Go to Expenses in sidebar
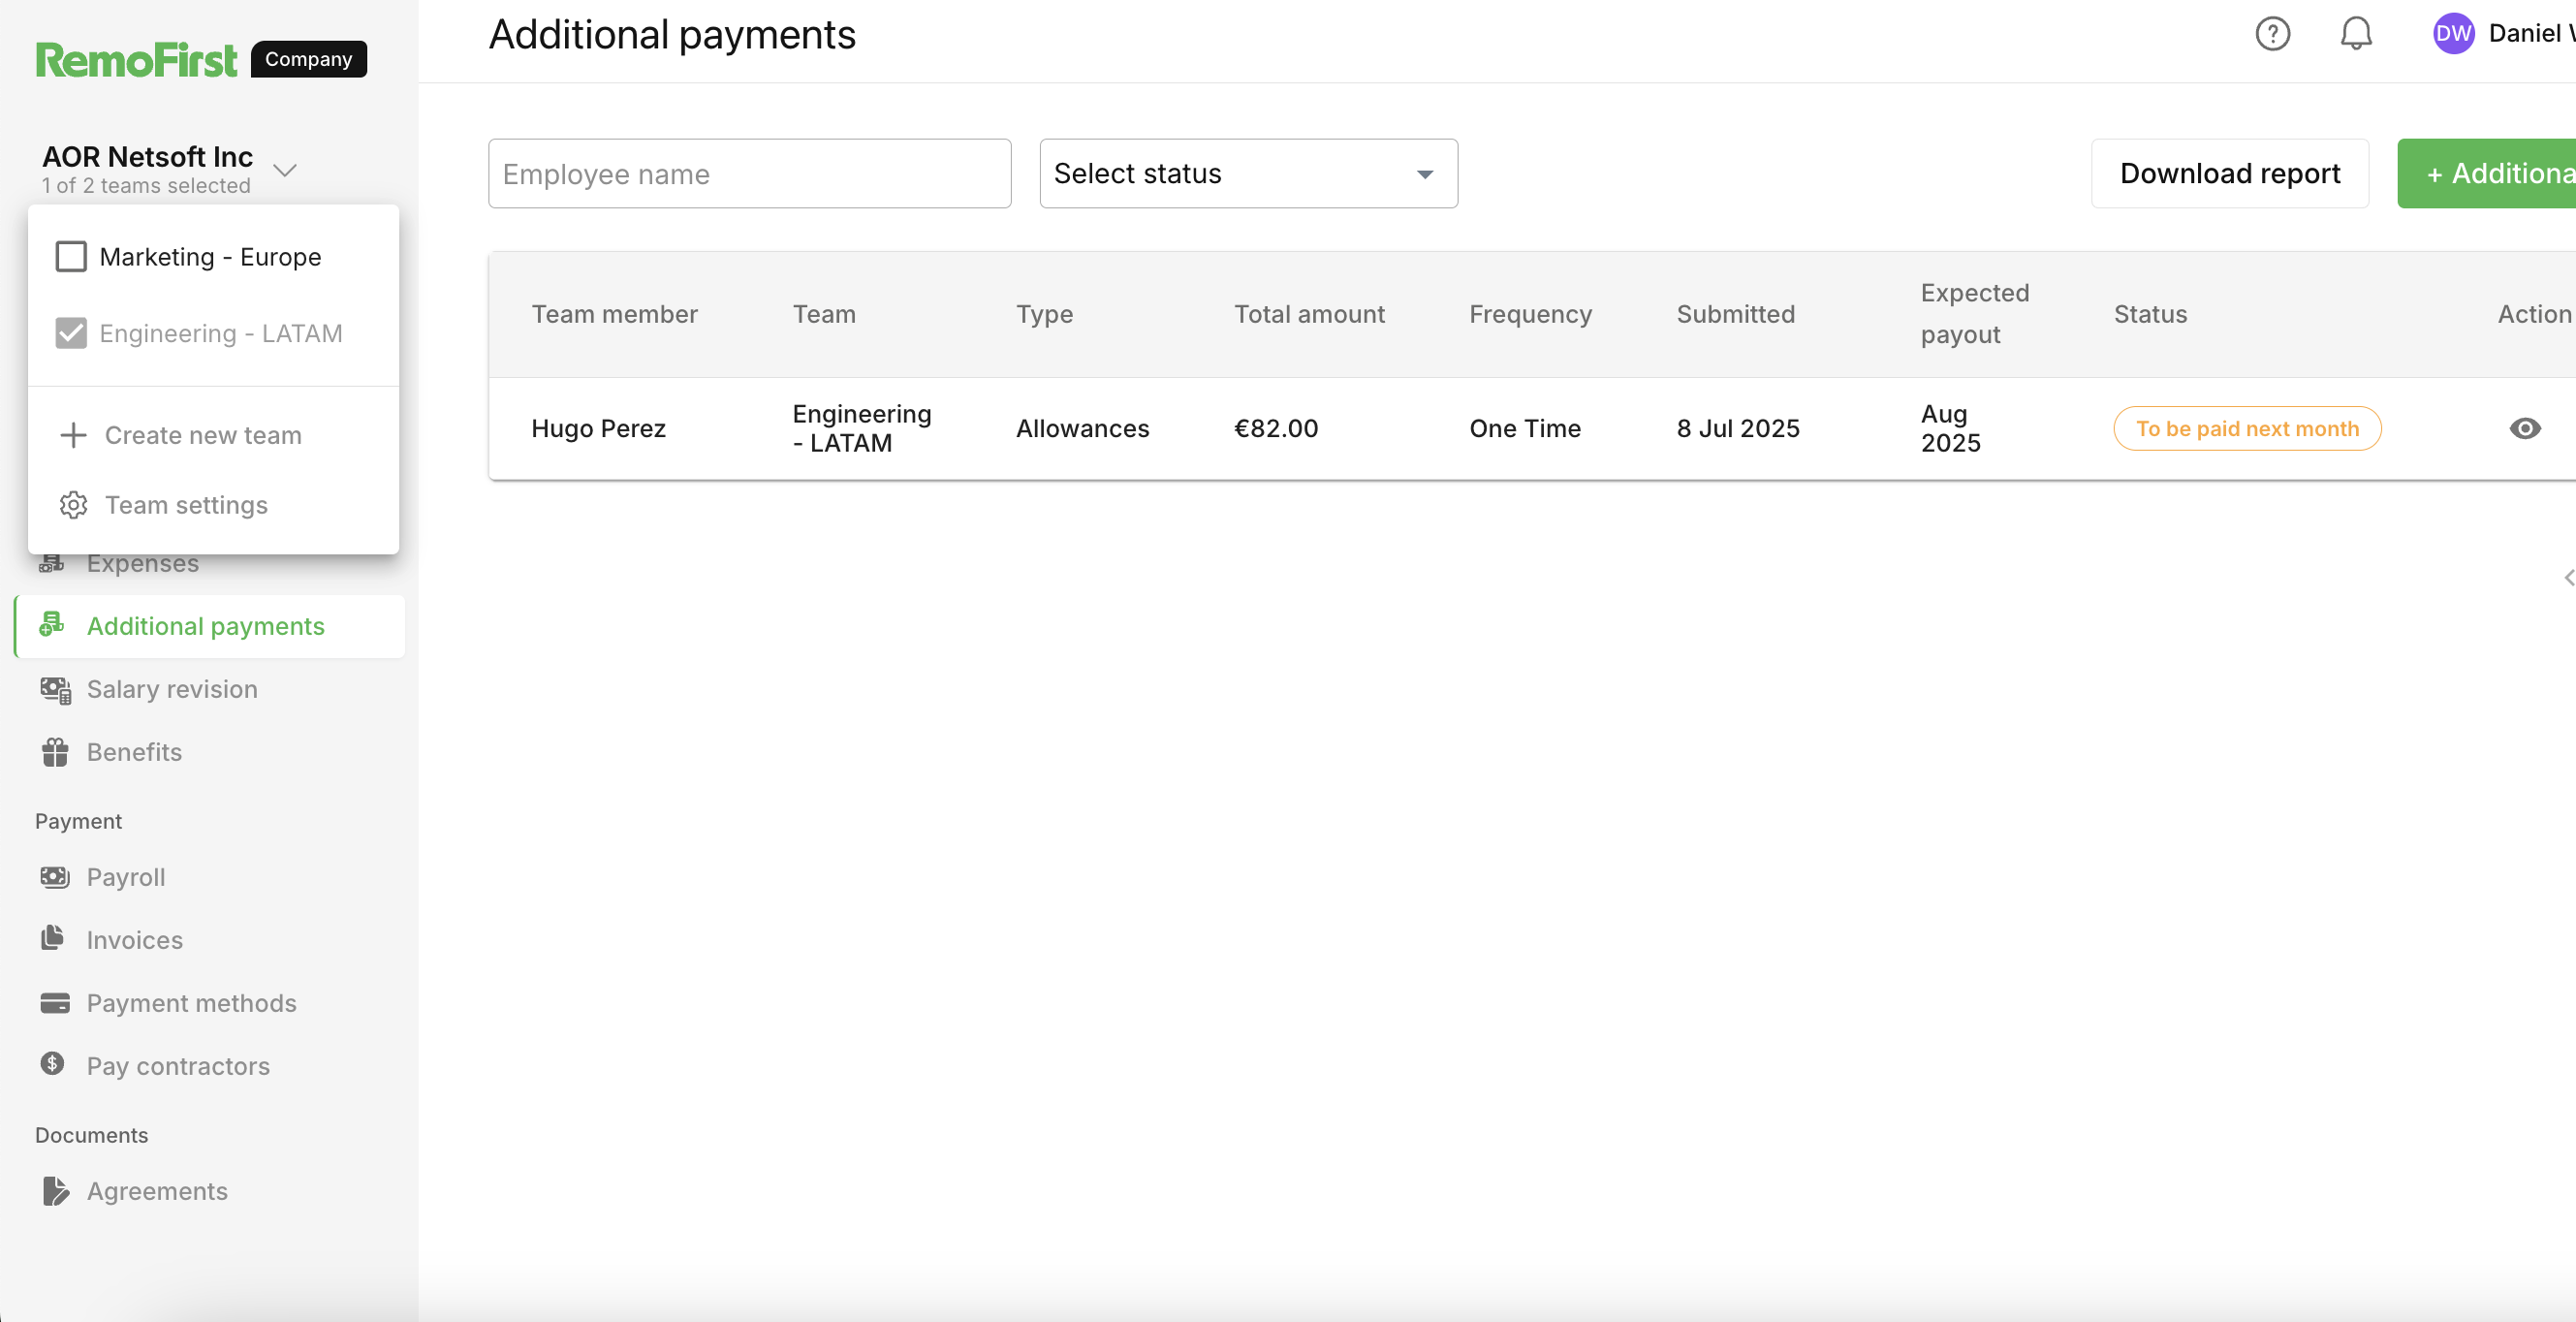The height and width of the screenshot is (1322, 2576). 142,563
